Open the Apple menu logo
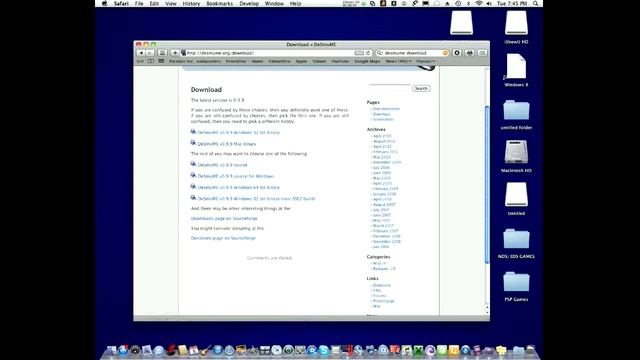Screen dimensions: 640x360 point(104,3)
